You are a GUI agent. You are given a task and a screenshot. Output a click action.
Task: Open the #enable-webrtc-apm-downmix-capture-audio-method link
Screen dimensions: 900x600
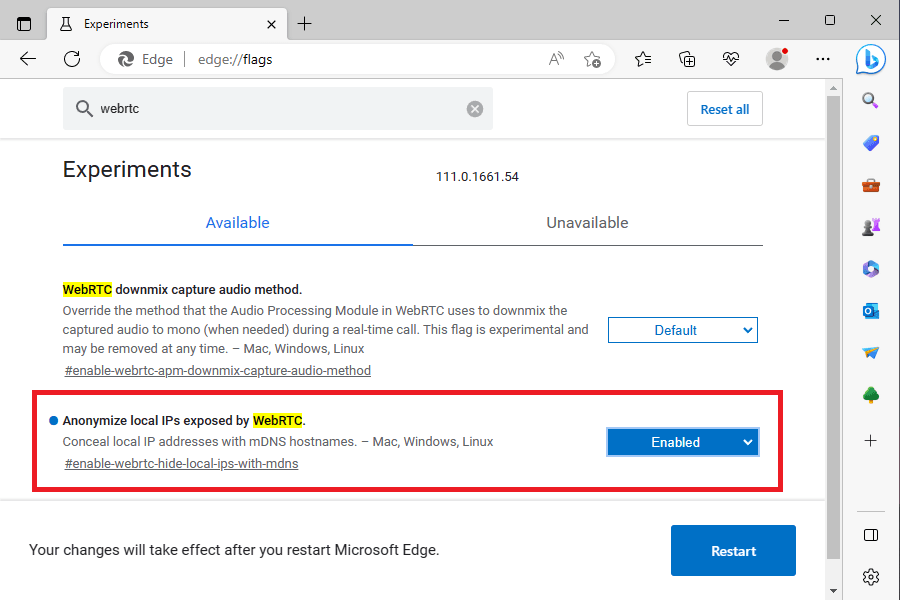218,370
